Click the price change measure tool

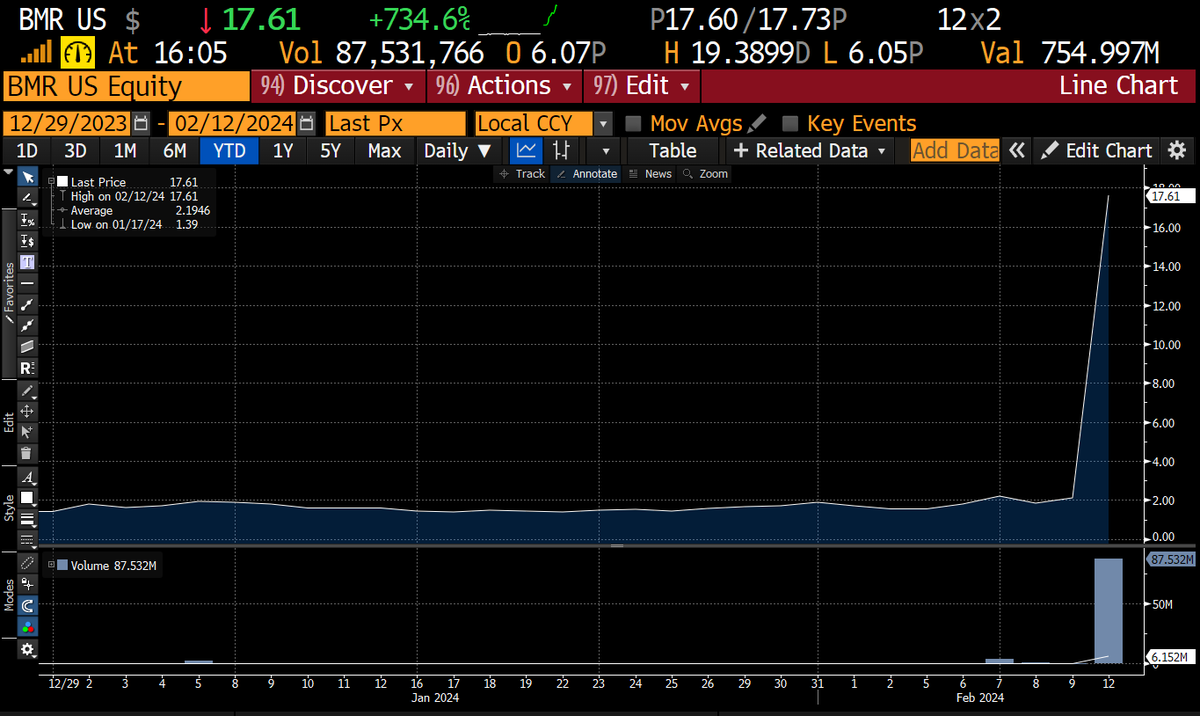pyautogui.click(x=28, y=241)
